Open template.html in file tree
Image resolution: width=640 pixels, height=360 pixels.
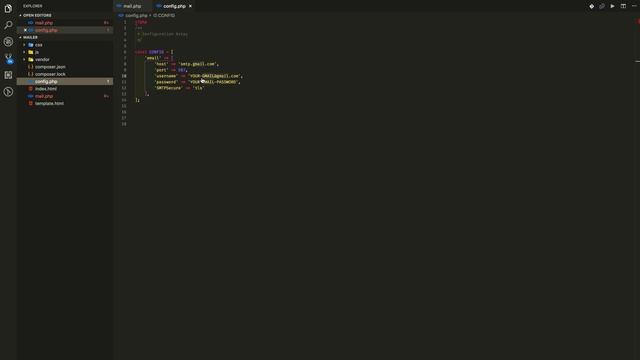(x=49, y=104)
